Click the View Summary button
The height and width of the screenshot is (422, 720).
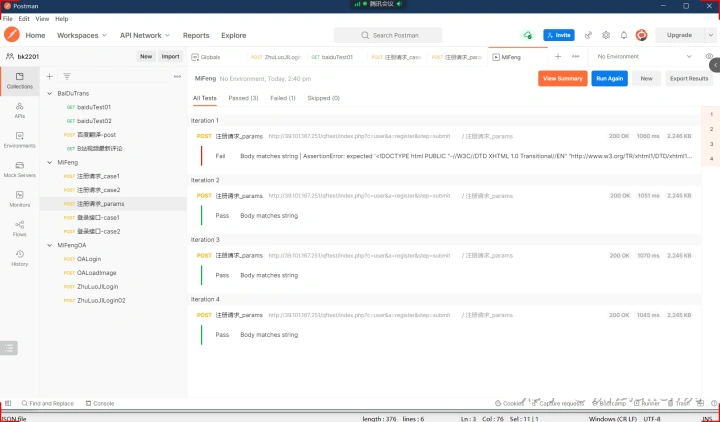pyautogui.click(x=562, y=78)
